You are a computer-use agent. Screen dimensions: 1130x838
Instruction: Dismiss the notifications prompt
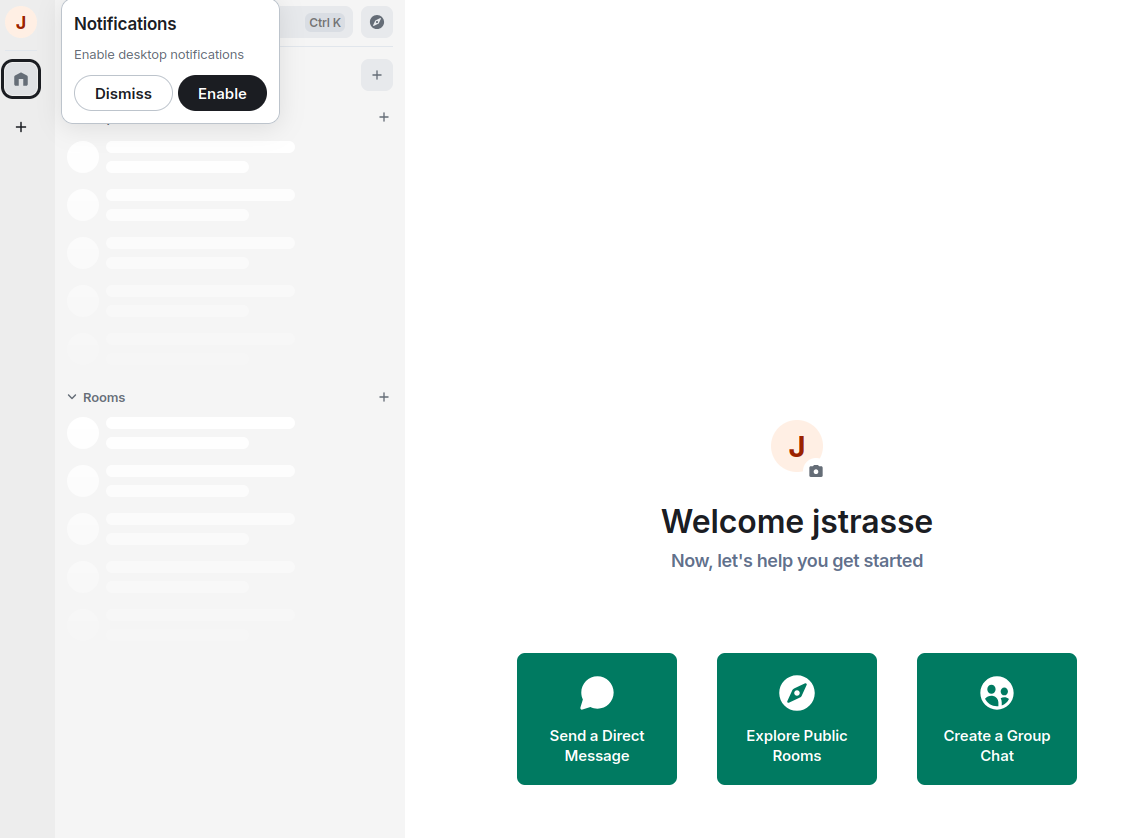123,94
